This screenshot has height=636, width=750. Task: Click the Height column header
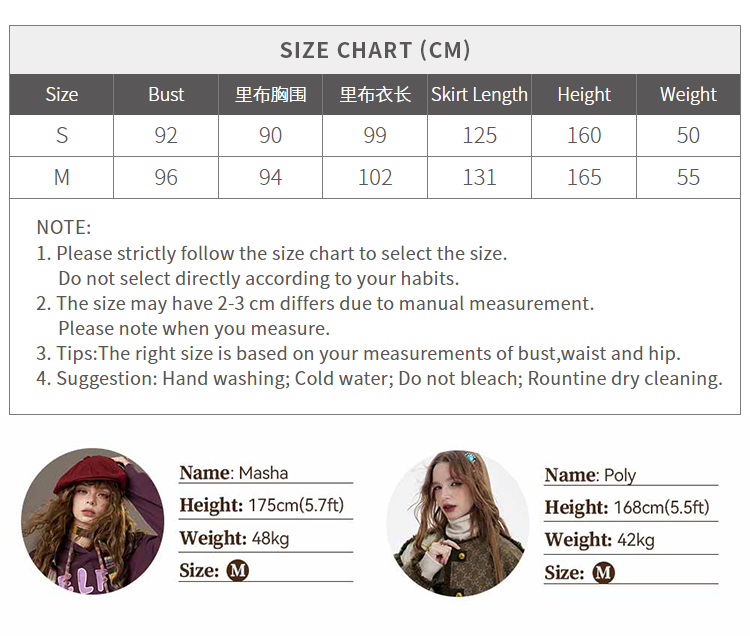(584, 94)
